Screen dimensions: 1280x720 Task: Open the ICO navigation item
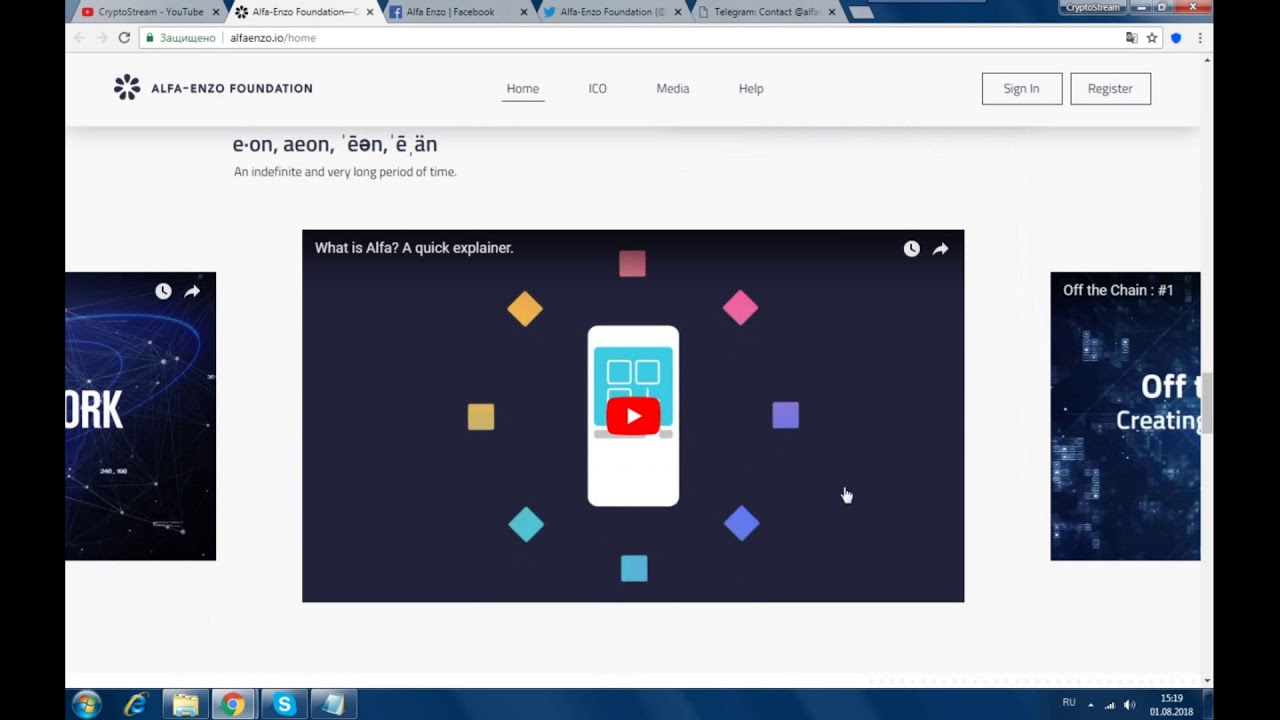coord(597,88)
